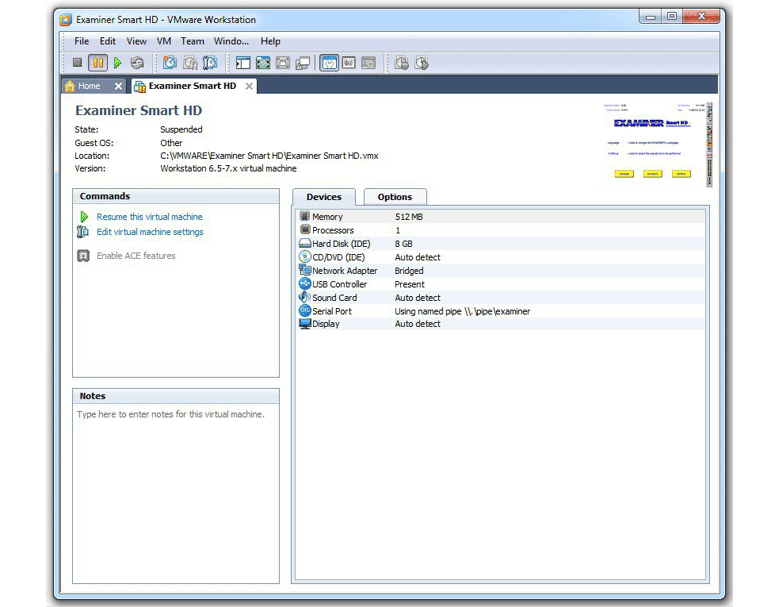Click the Reset virtual machine toolbar icon
Screen dimensions: 779x607
pos(137,63)
